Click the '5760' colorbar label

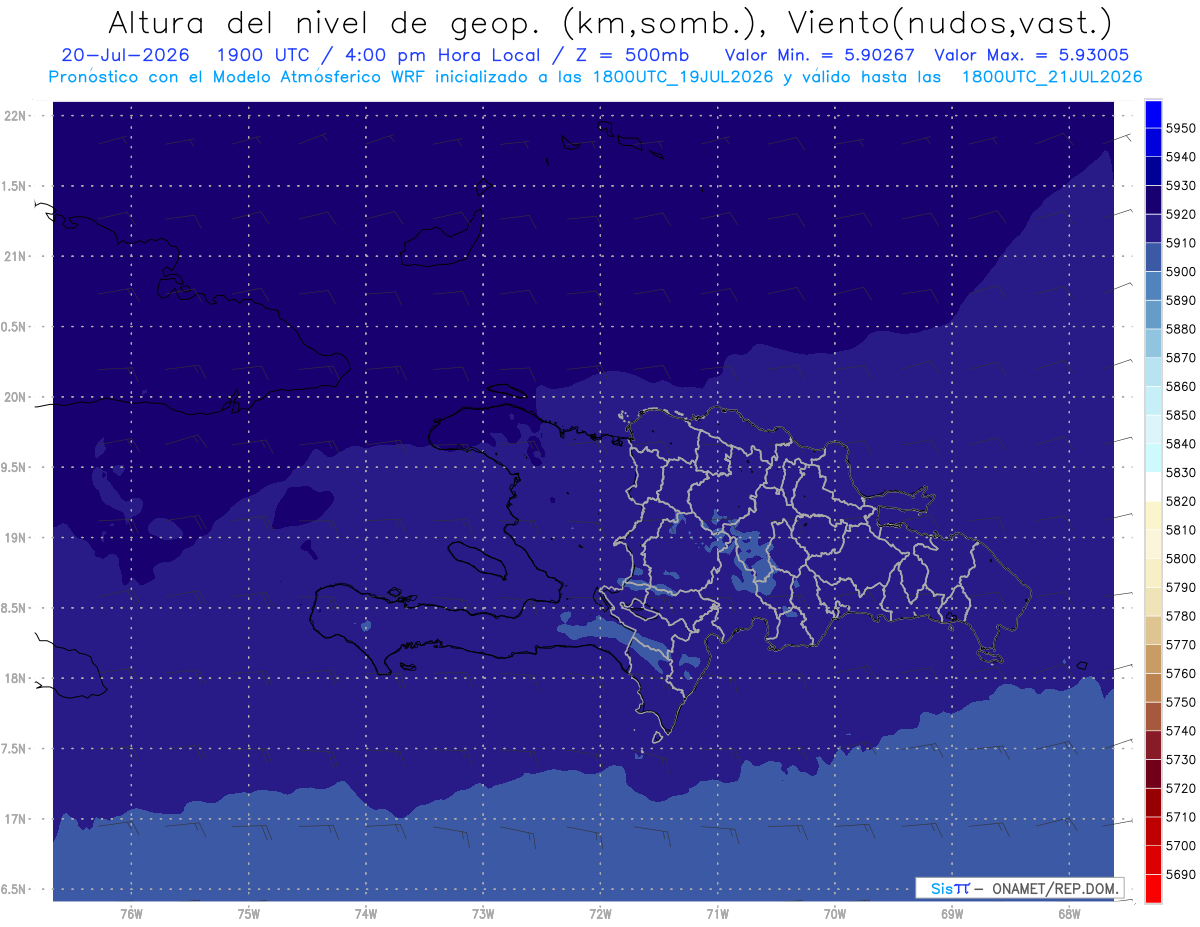(x=1181, y=673)
